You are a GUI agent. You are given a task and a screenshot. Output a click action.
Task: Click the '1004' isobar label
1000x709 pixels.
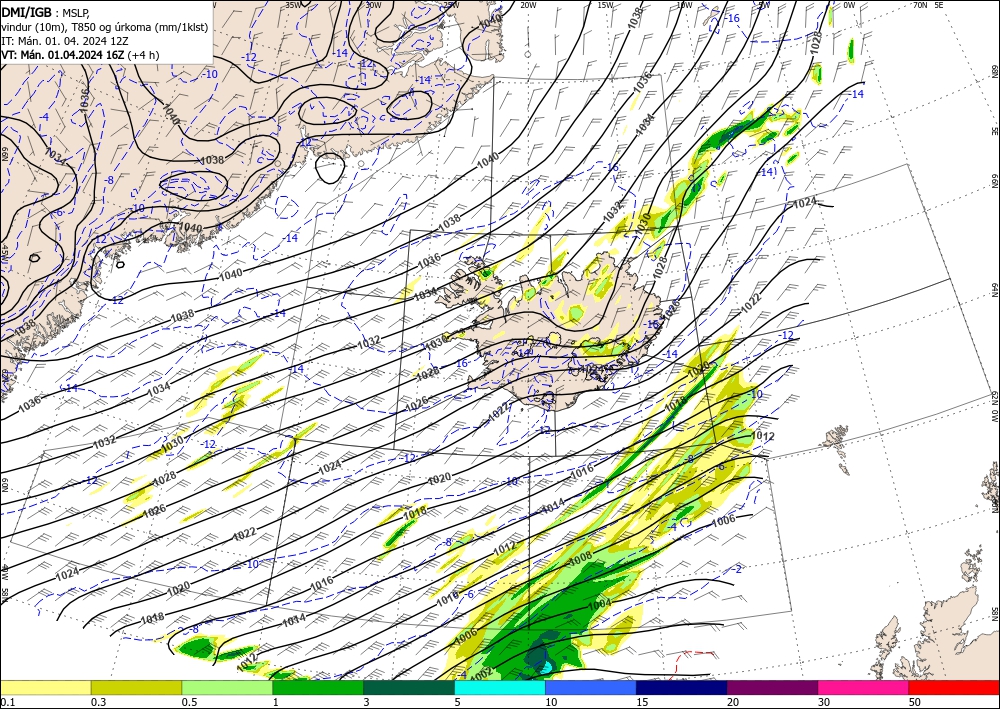pos(599,603)
